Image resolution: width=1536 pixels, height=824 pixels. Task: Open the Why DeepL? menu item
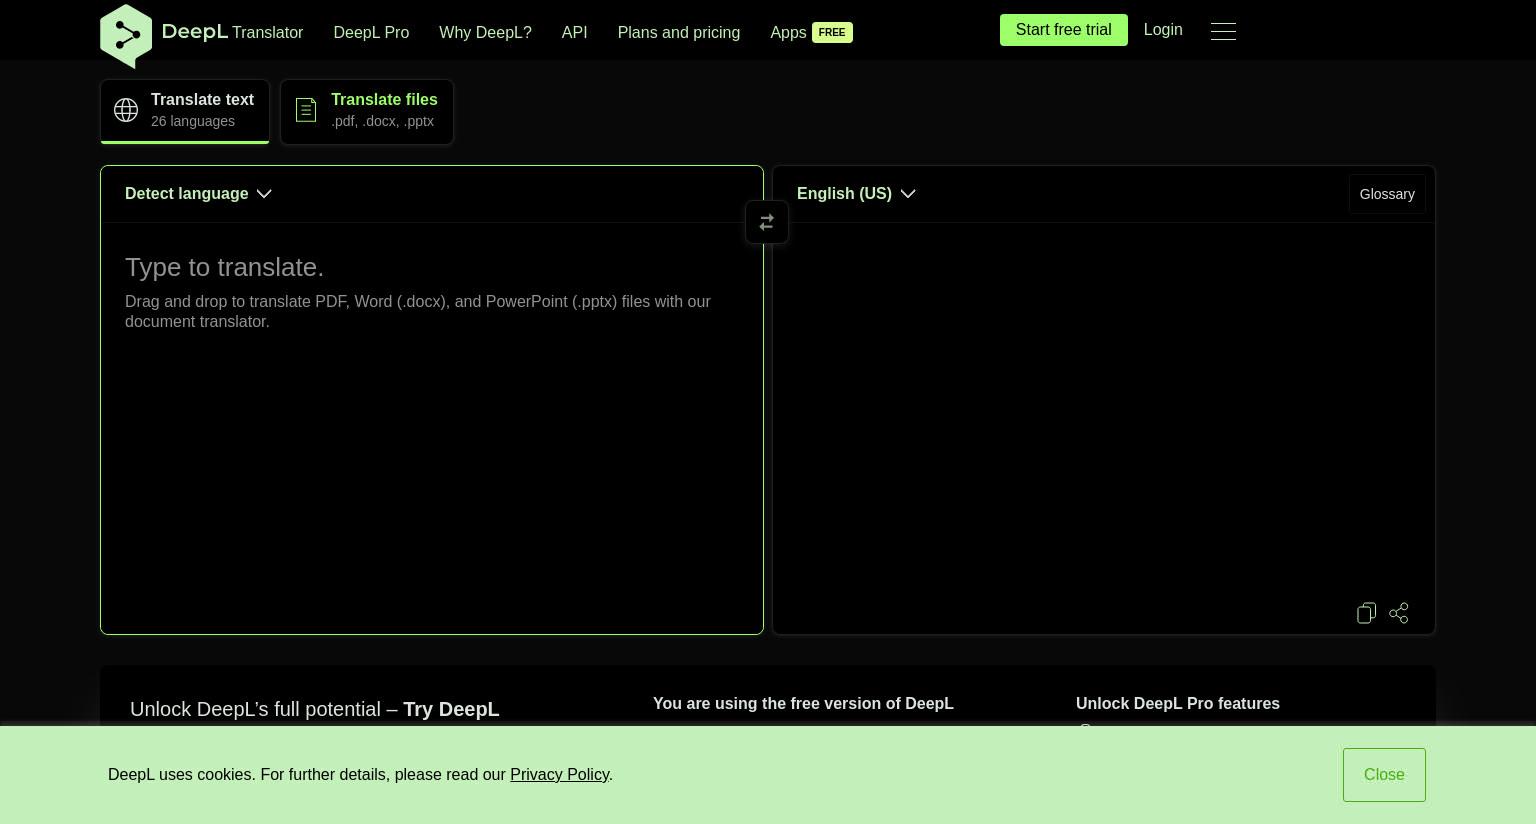point(485,32)
